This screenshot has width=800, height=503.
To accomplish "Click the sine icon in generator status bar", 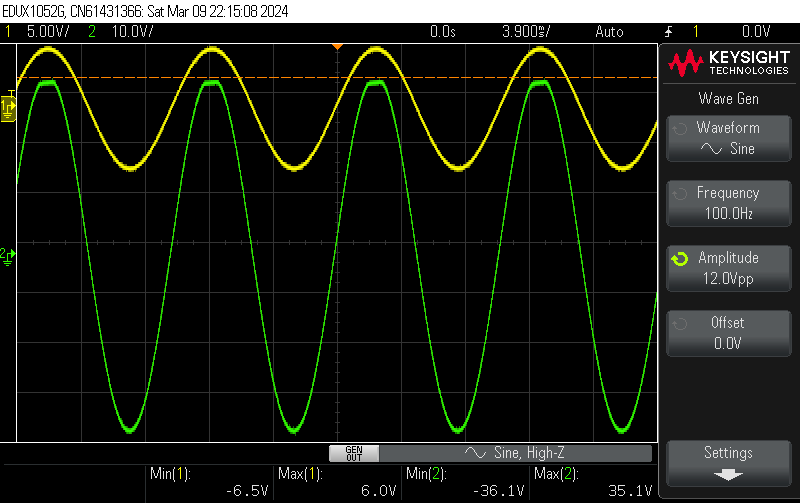I will 475,453.
